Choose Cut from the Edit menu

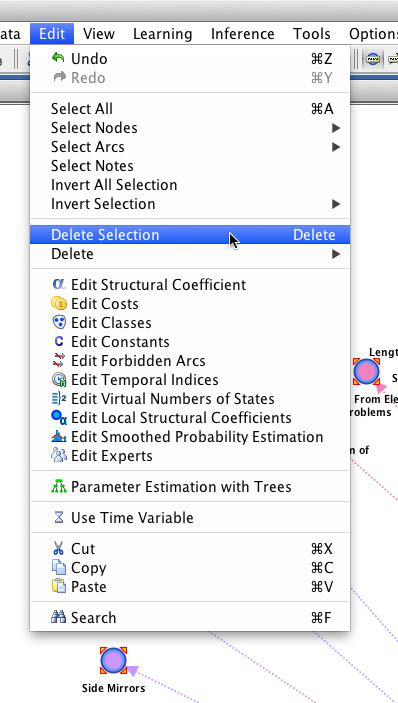click(190, 549)
